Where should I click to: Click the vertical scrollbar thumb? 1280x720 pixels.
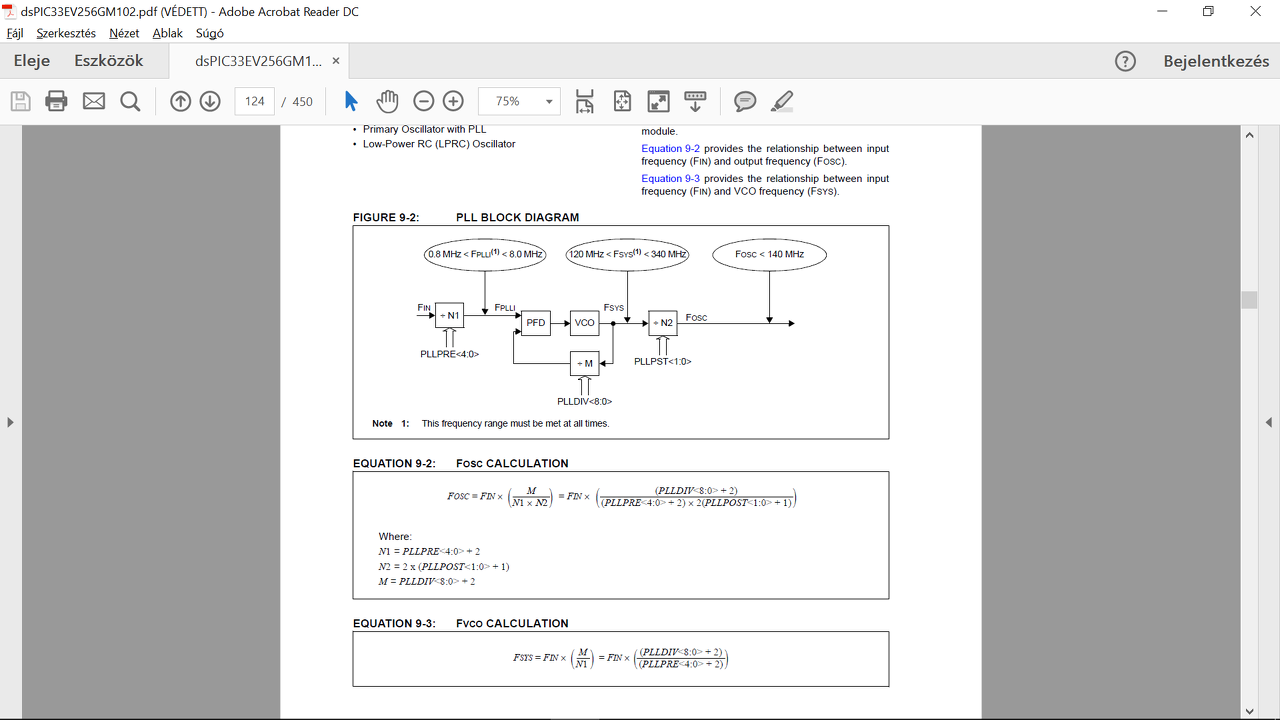[1249, 300]
